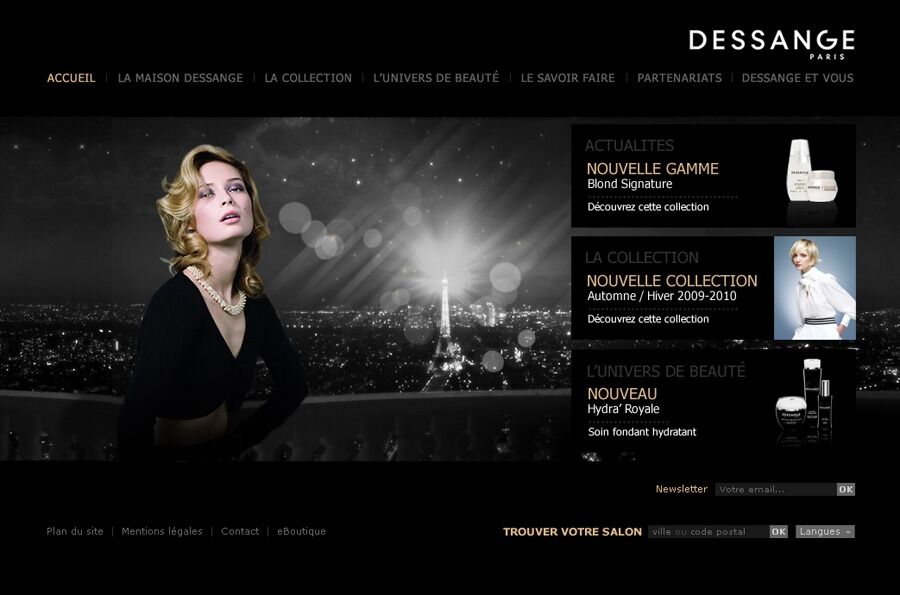The image size is (900, 595).
Task: Open the Nouvelle Gamme 'Découvrez cette collection' link
Action: 648,207
